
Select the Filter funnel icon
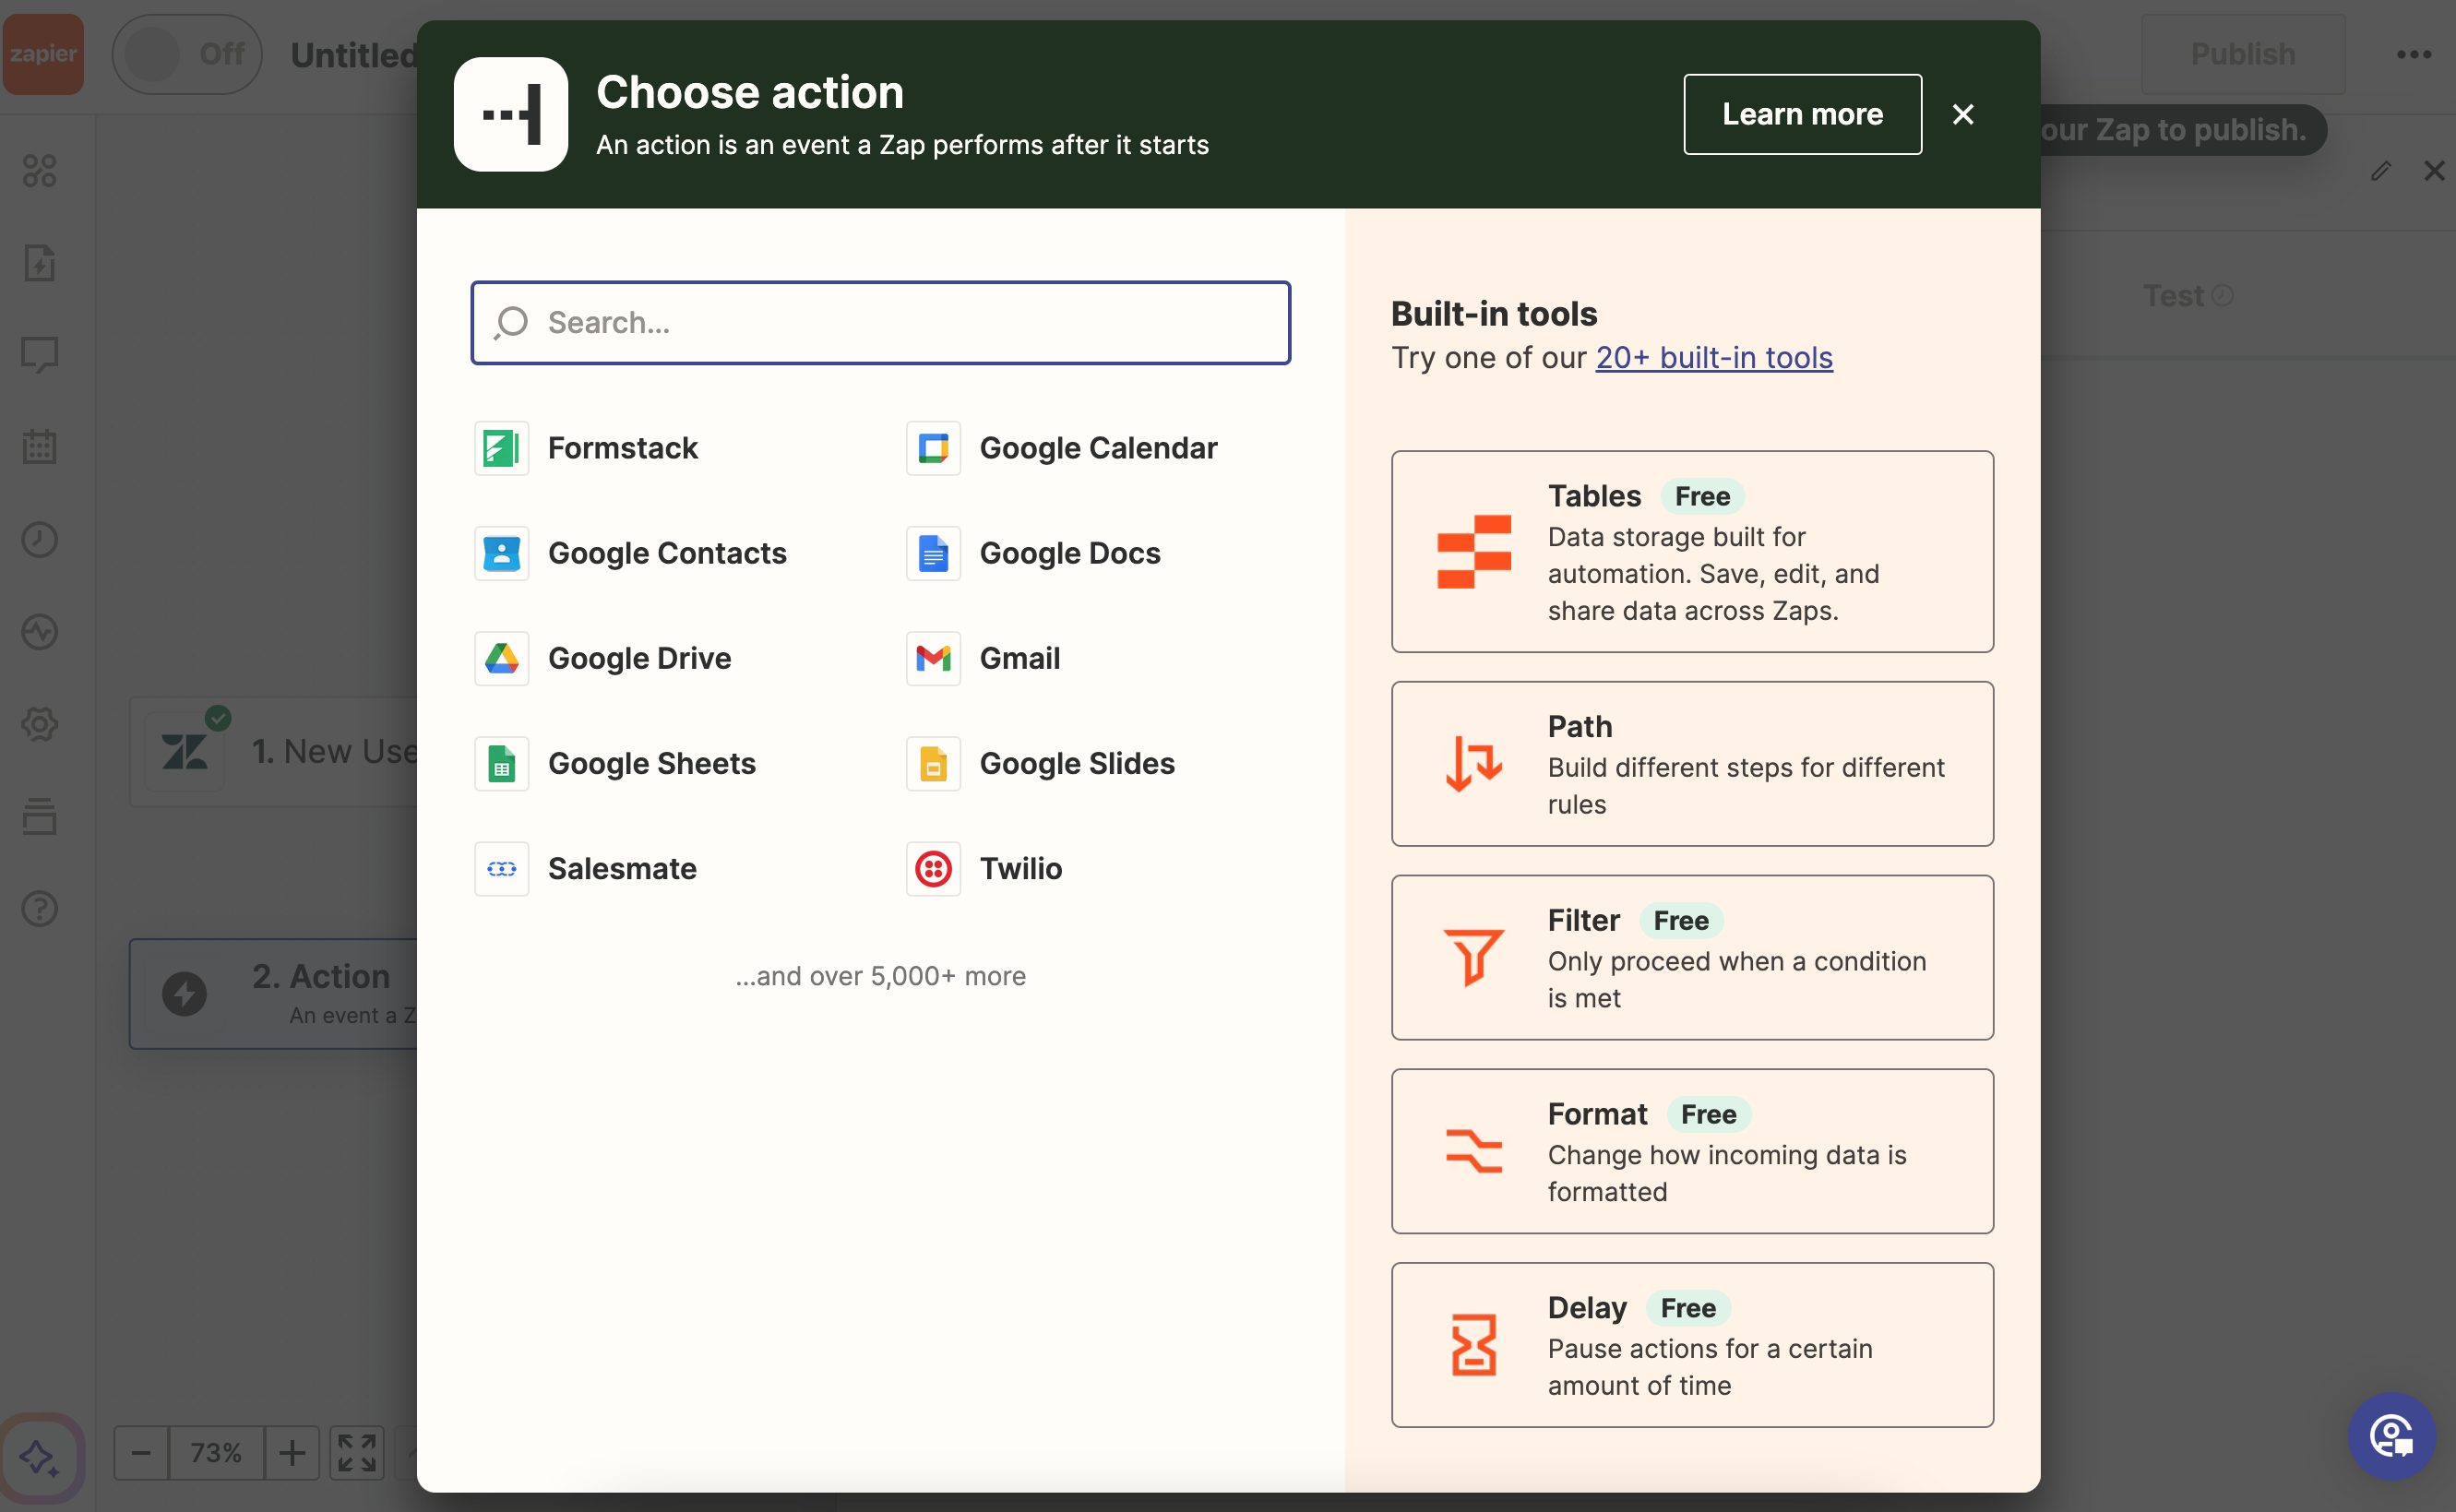click(1473, 957)
